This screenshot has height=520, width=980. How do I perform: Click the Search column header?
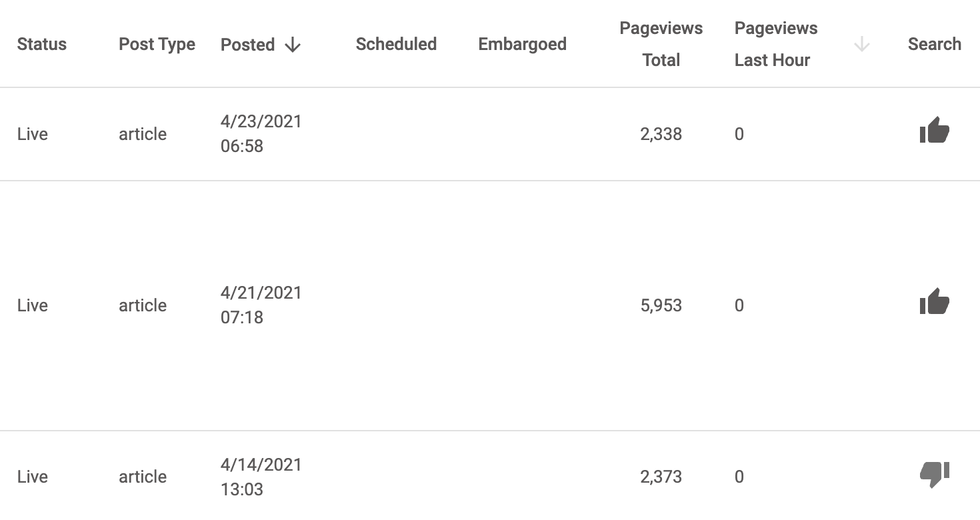pyautogui.click(x=934, y=44)
